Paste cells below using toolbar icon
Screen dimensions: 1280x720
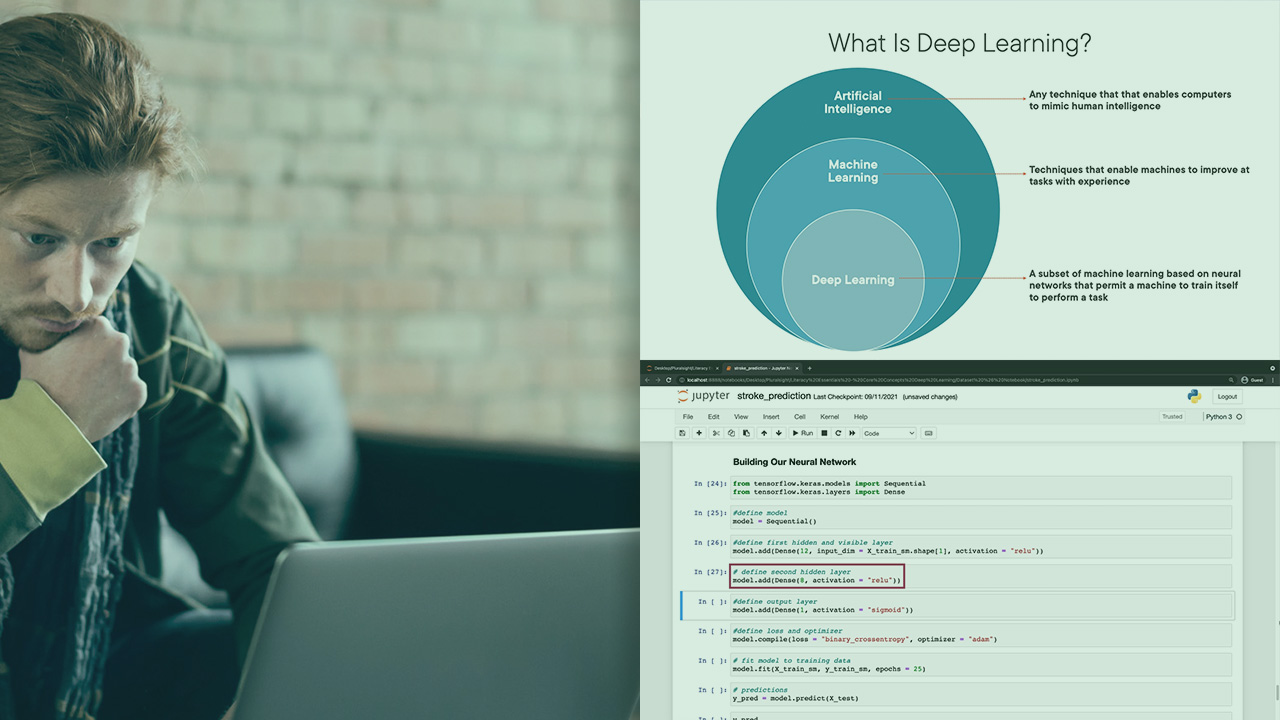pyautogui.click(x=746, y=433)
